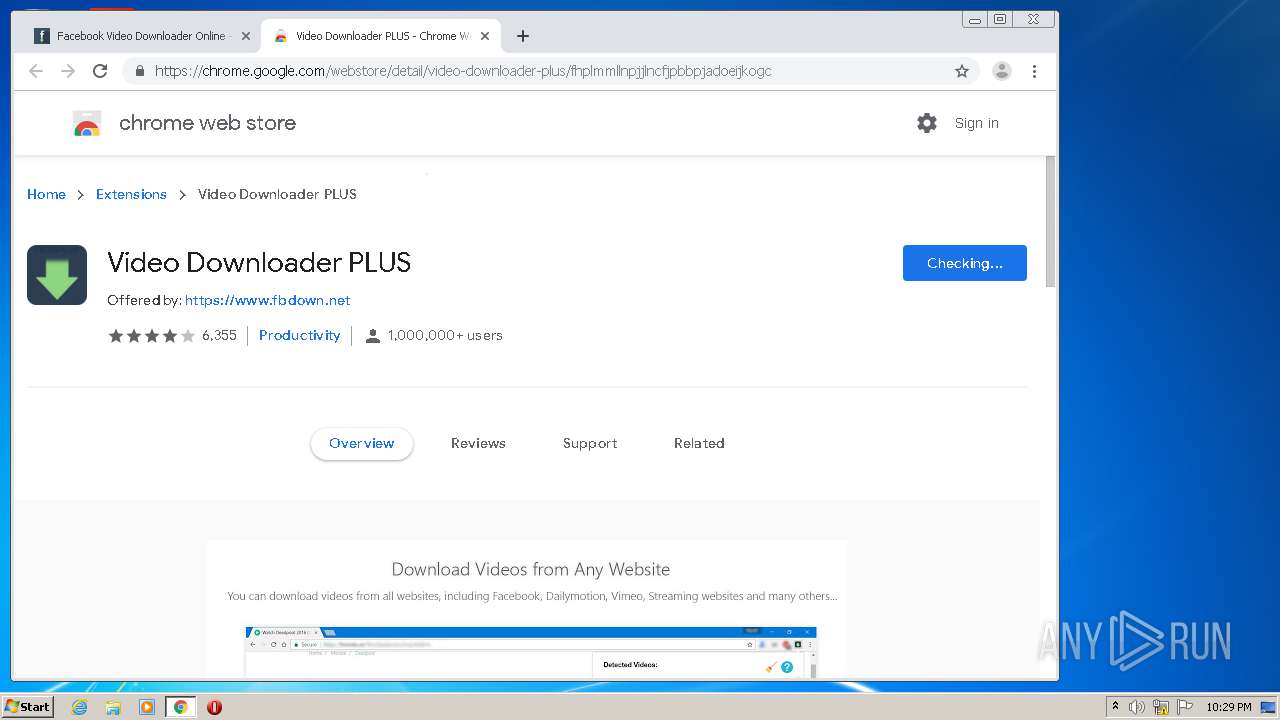Click the 10:29 PM clock
The height and width of the screenshot is (720, 1280).
(x=1228, y=707)
